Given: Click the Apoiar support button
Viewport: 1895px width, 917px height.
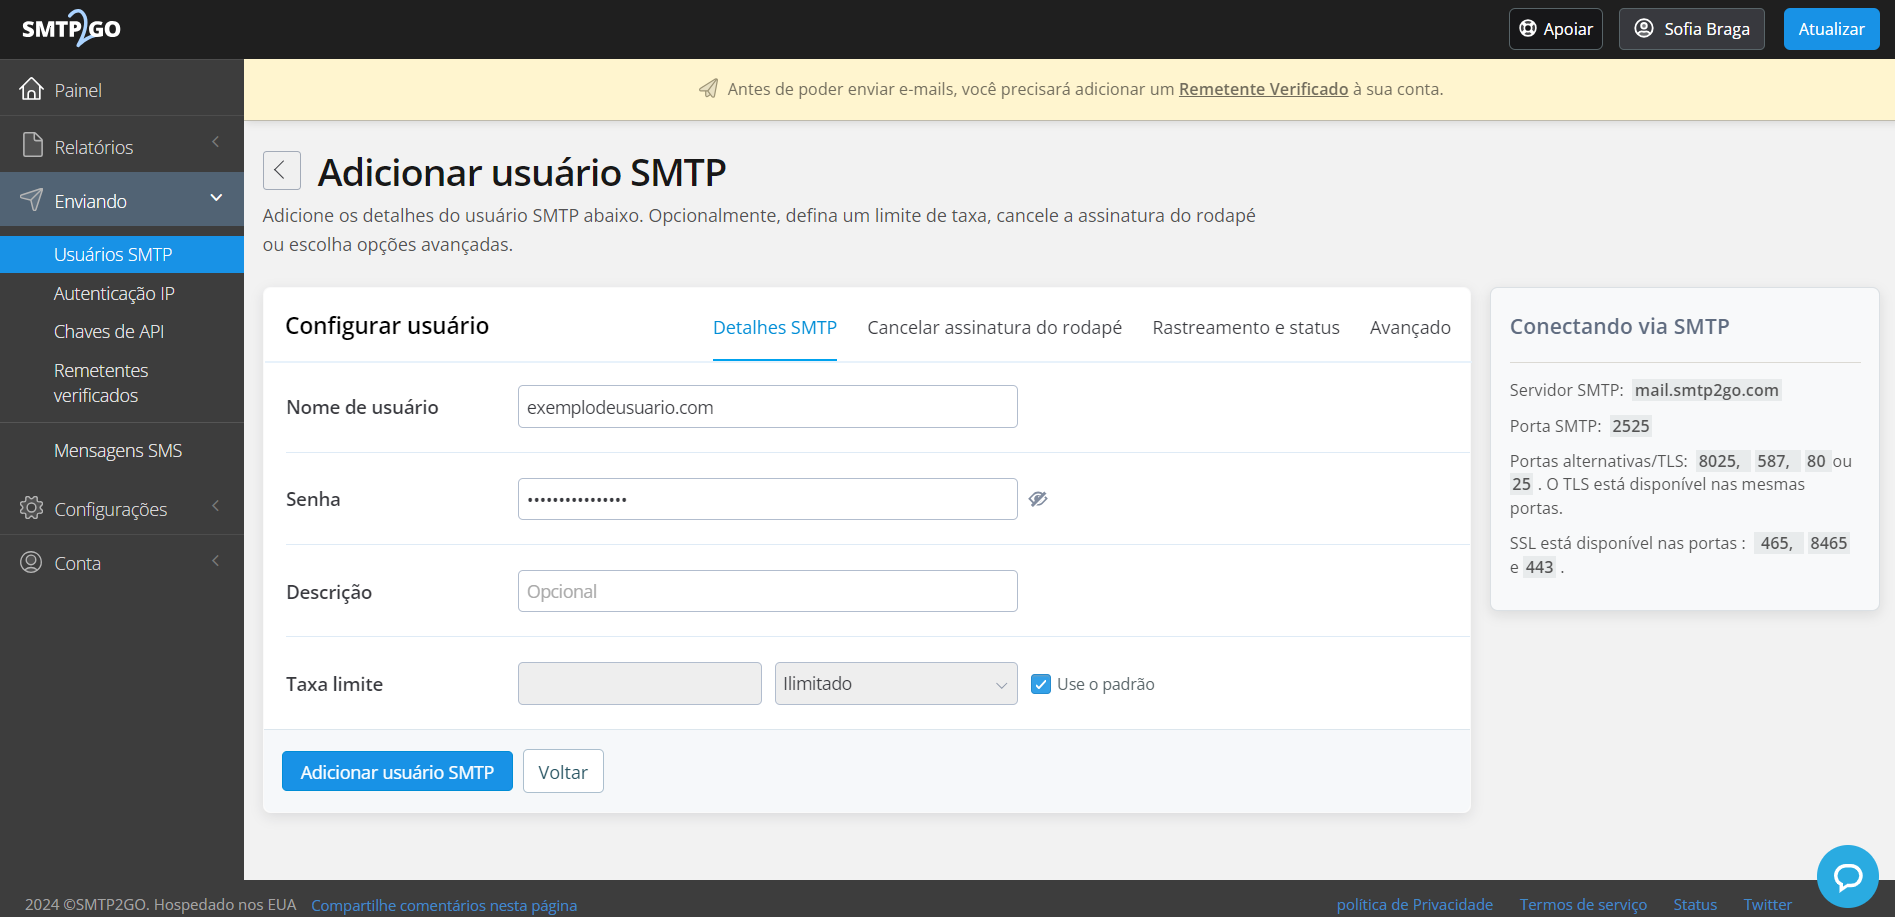Looking at the screenshot, I should 1555,29.
